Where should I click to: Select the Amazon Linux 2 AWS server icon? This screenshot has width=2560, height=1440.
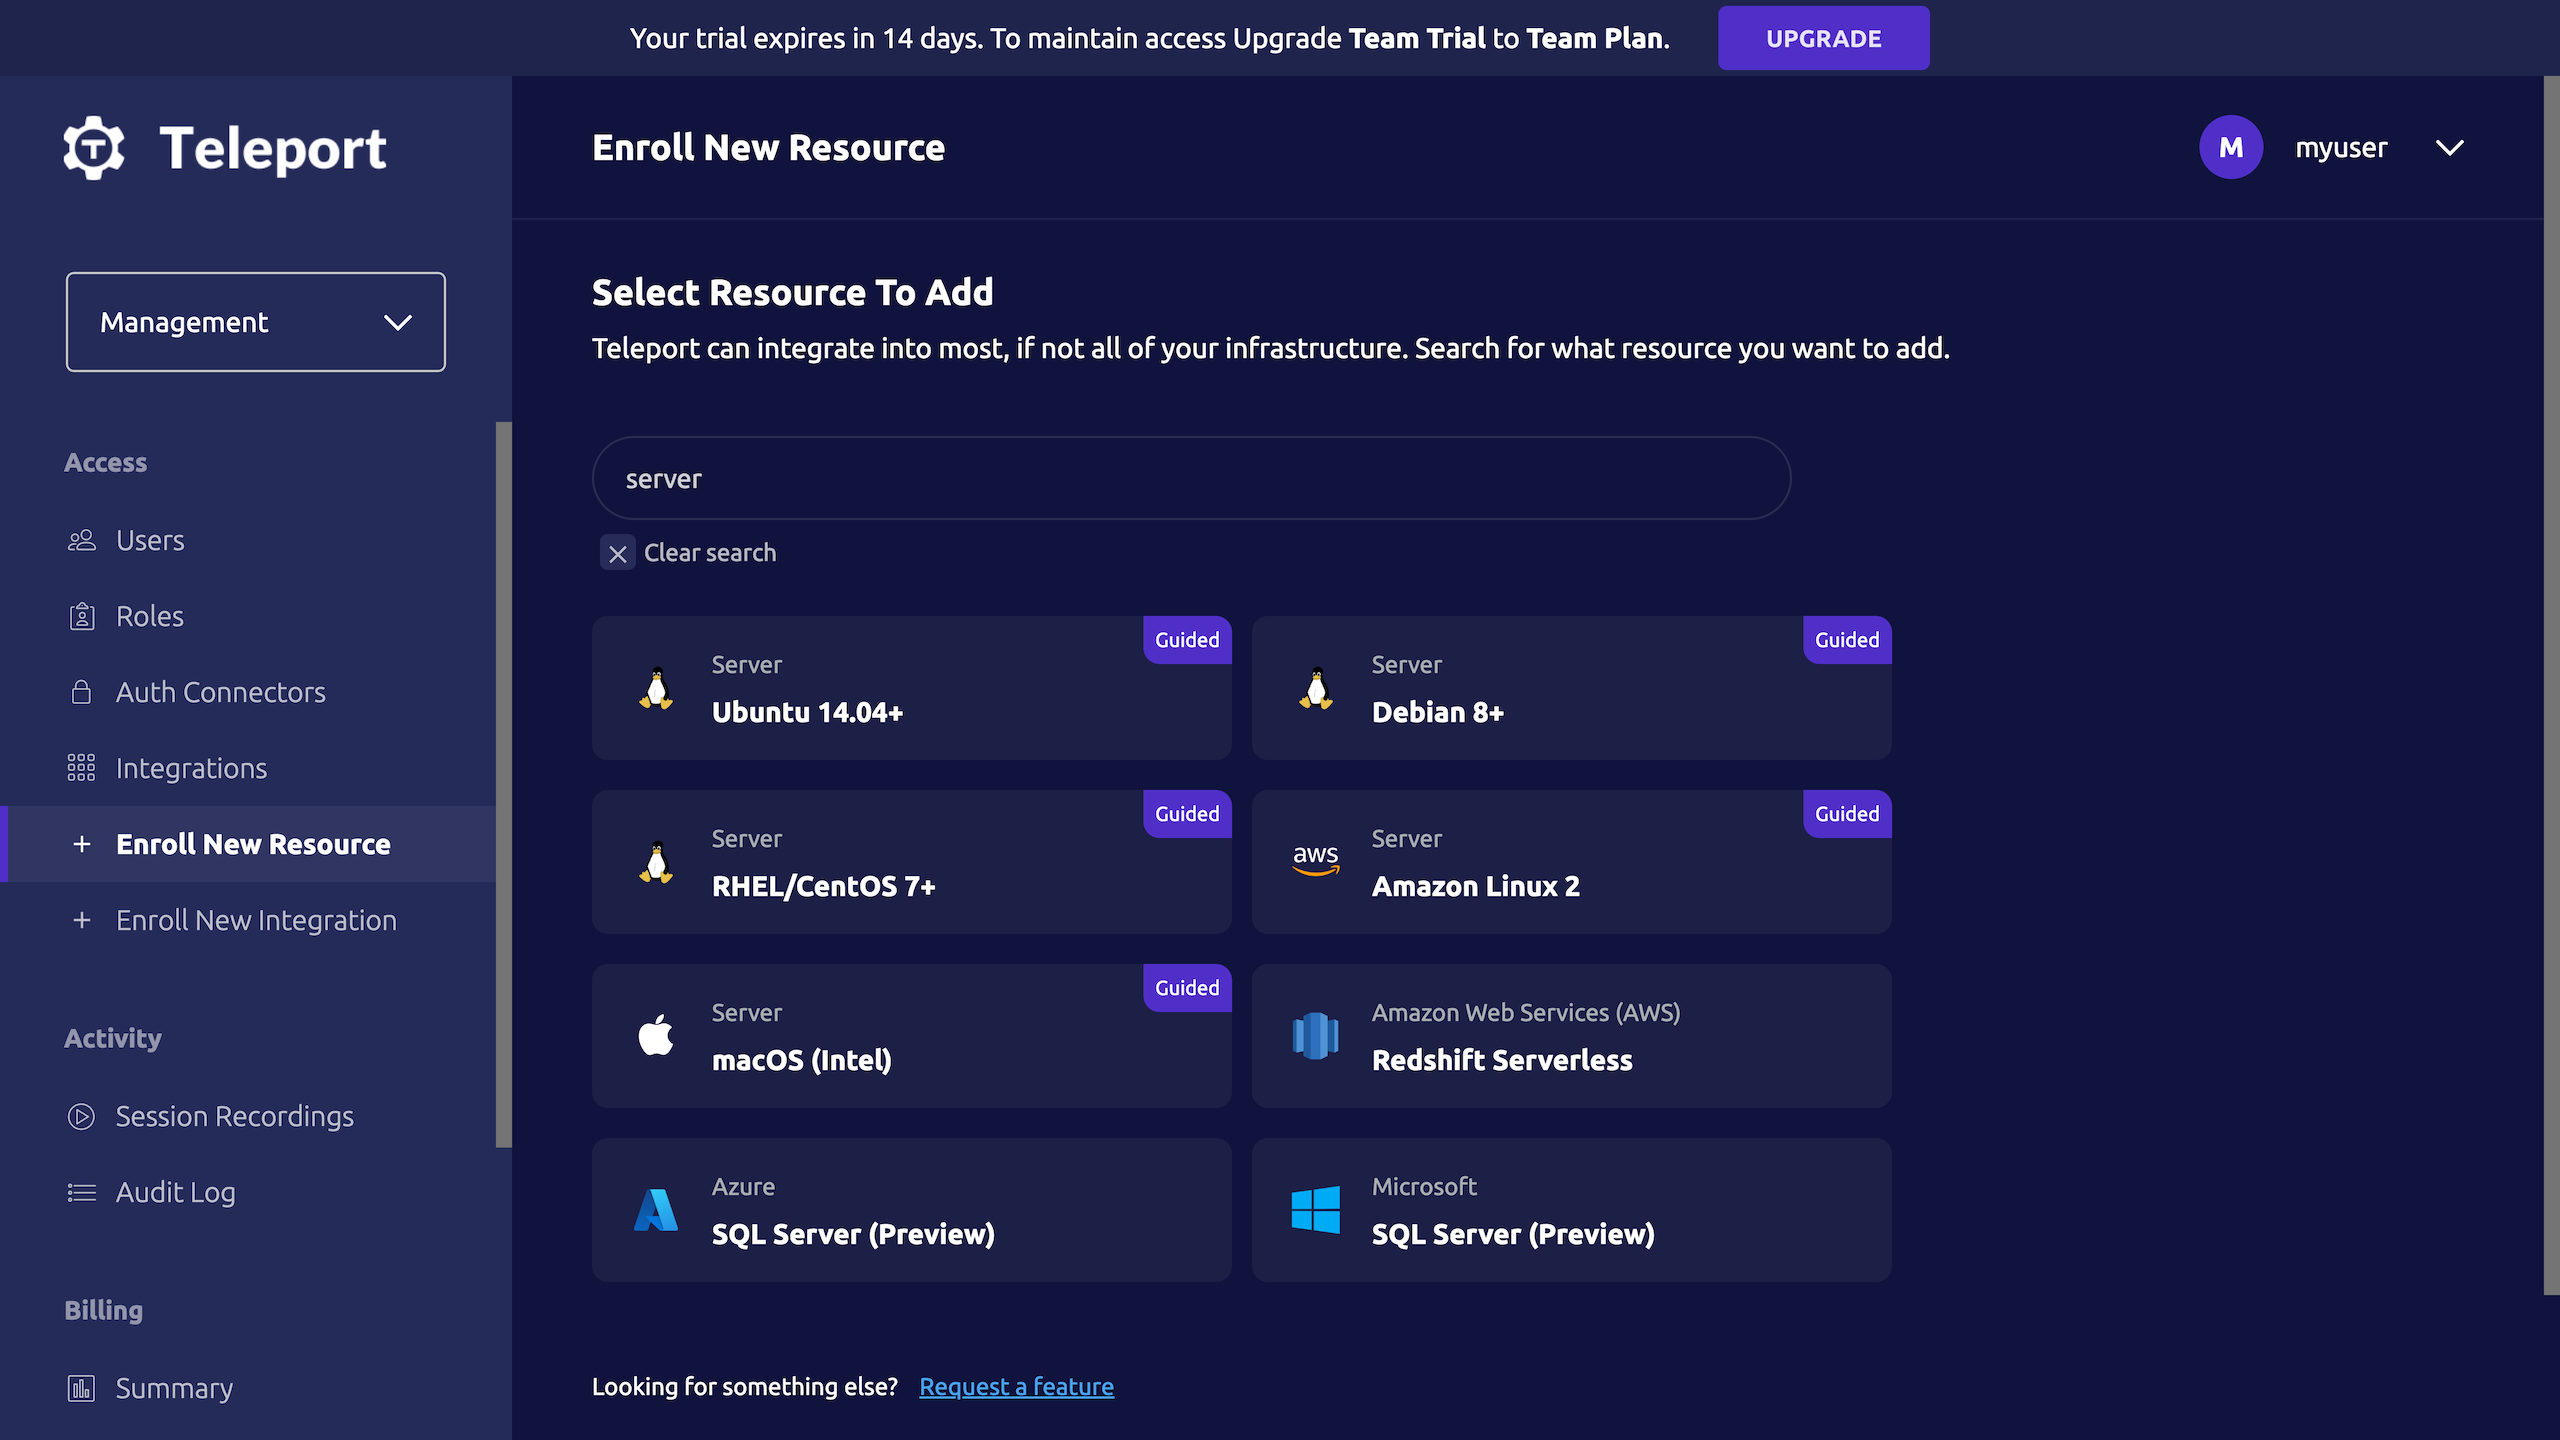tap(1315, 860)
